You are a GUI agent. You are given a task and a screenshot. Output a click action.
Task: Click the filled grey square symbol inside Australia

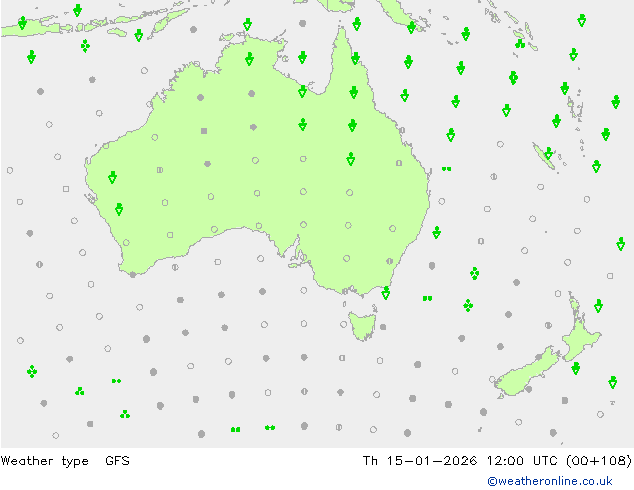[204, 131]
